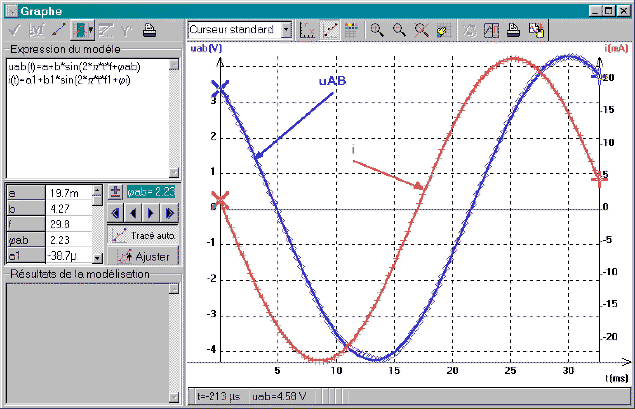Open the Curseur standard dropdown
The width and height of the screenshot is (635, 409).
click(x=287, y=30)
